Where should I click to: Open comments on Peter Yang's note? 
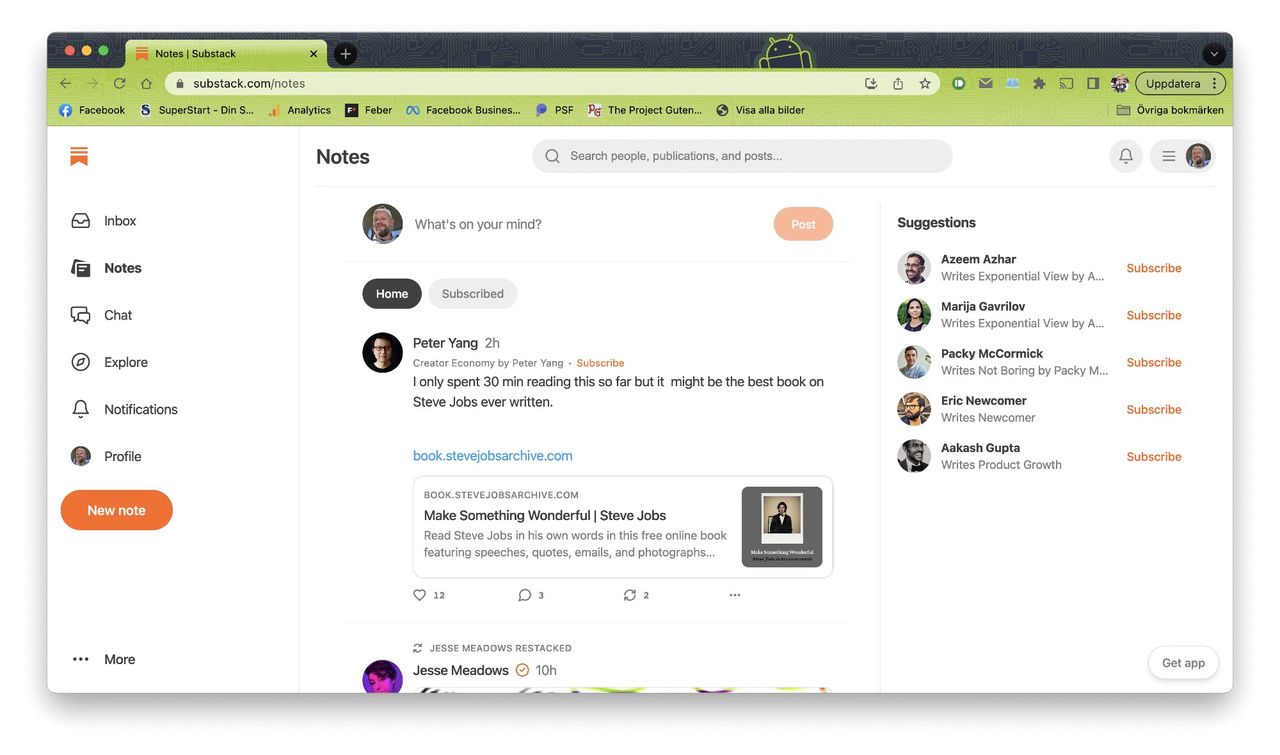525,595
